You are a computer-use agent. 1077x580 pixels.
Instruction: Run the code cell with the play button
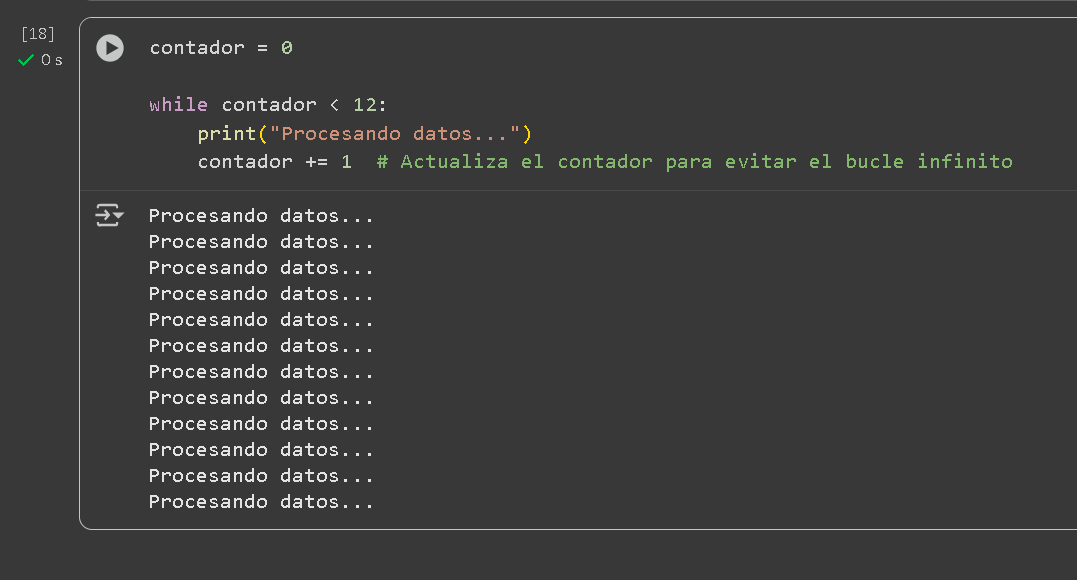110,48
